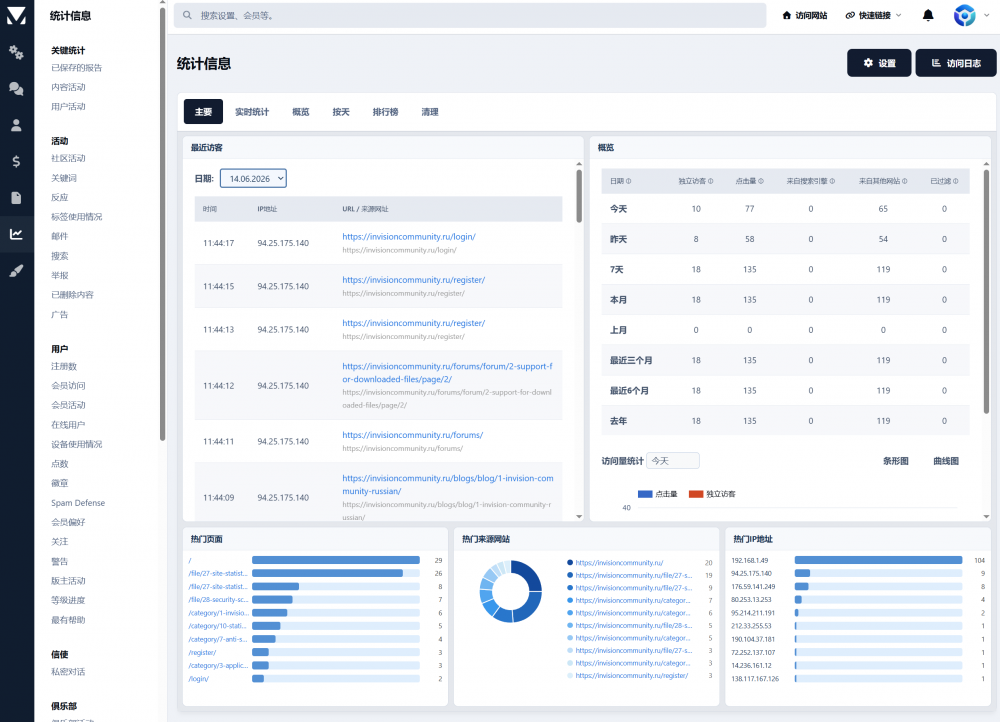This screenshot has height=722, width=1000.
Task: Open 私密对话 in sidebar
Action: (68, 672)
